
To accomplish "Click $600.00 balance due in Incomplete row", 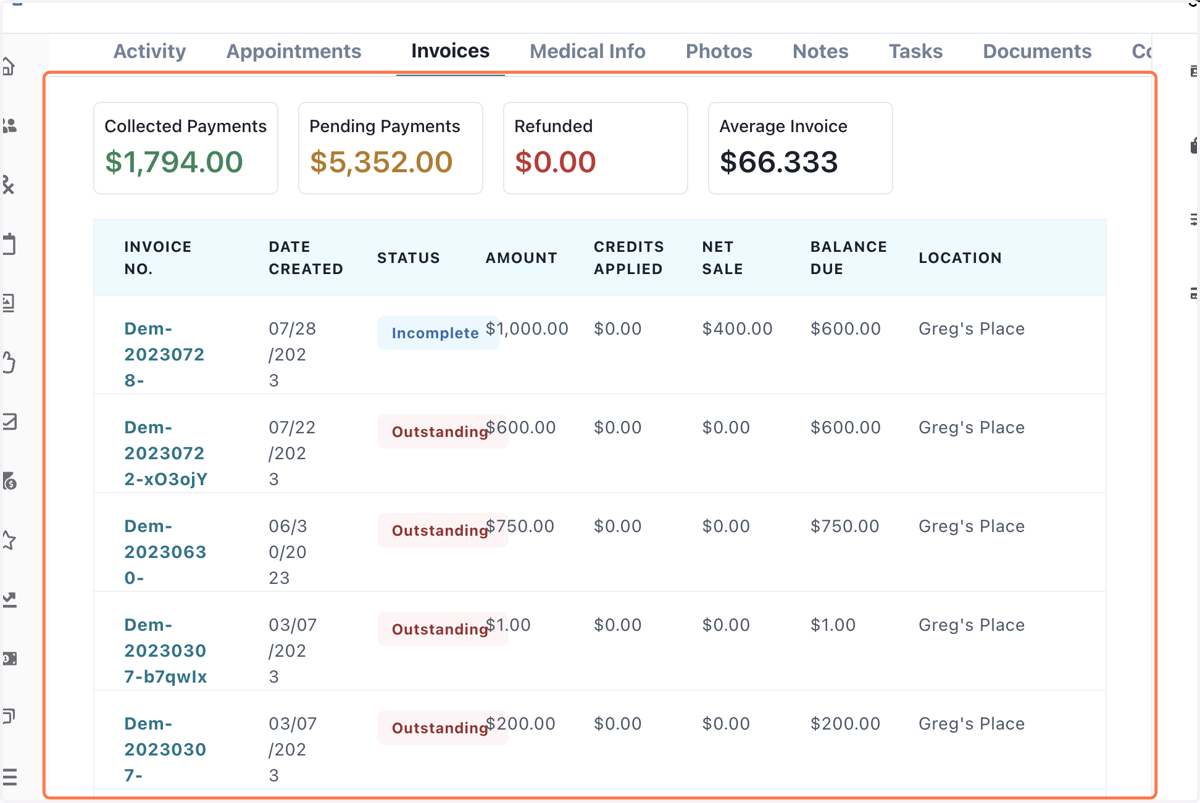I will (x=846, y=329).
